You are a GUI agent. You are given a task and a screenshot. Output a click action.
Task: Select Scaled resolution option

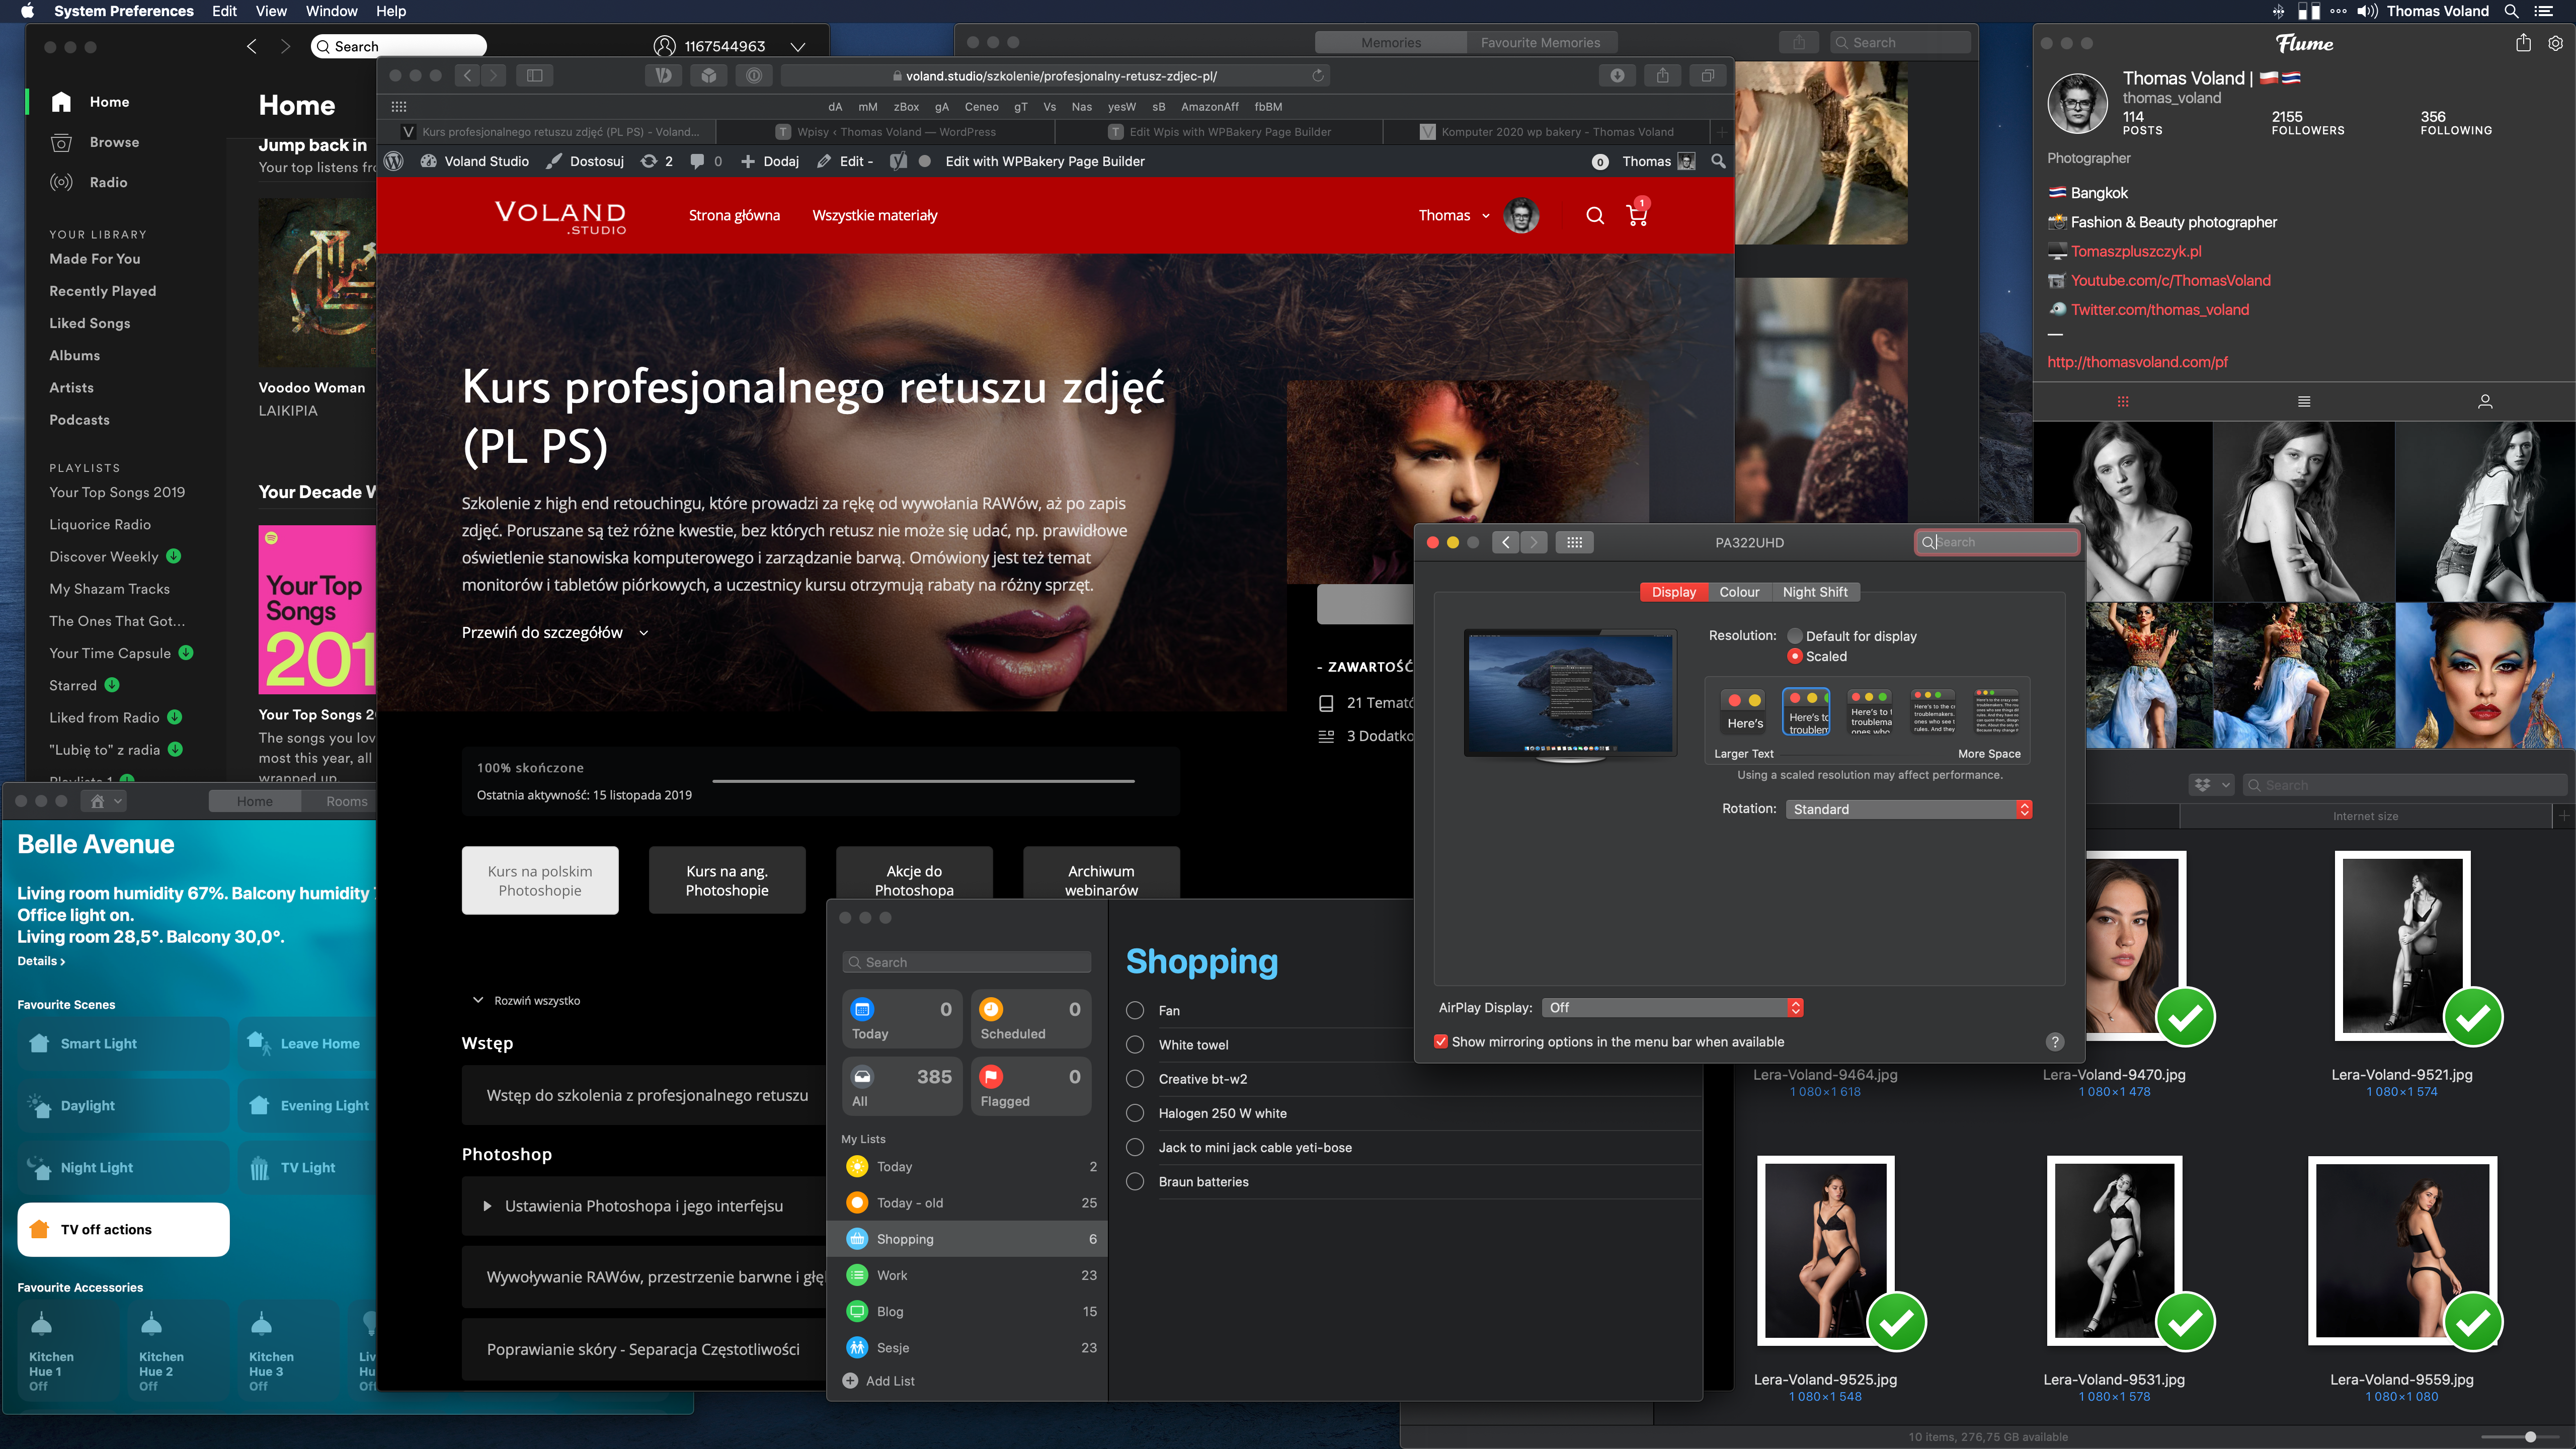tap(1795, 656)
